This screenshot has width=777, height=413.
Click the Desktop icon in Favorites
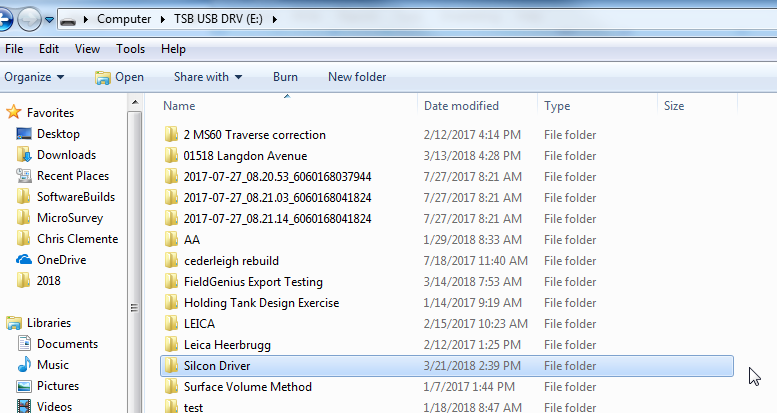point(24,134)
